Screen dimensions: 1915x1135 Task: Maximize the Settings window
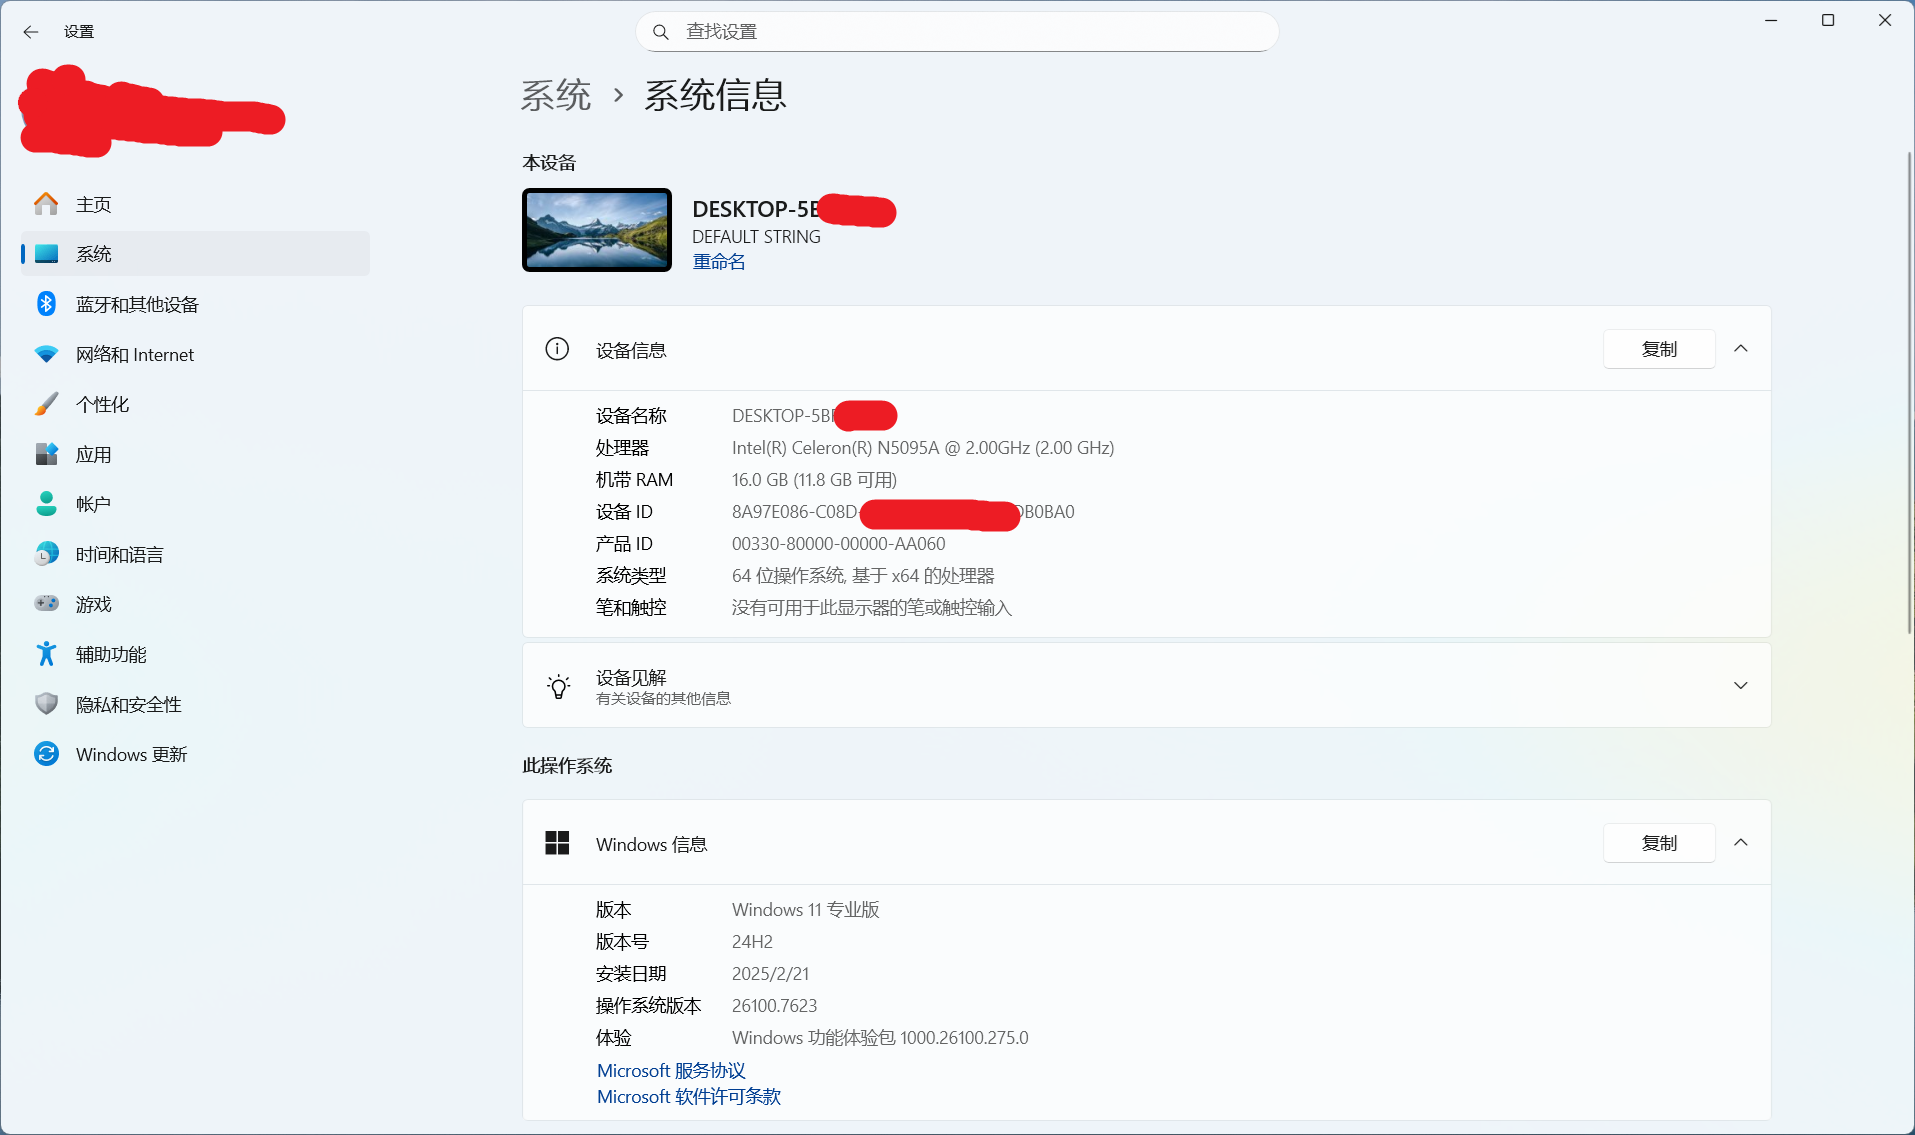click(1828, 20)
